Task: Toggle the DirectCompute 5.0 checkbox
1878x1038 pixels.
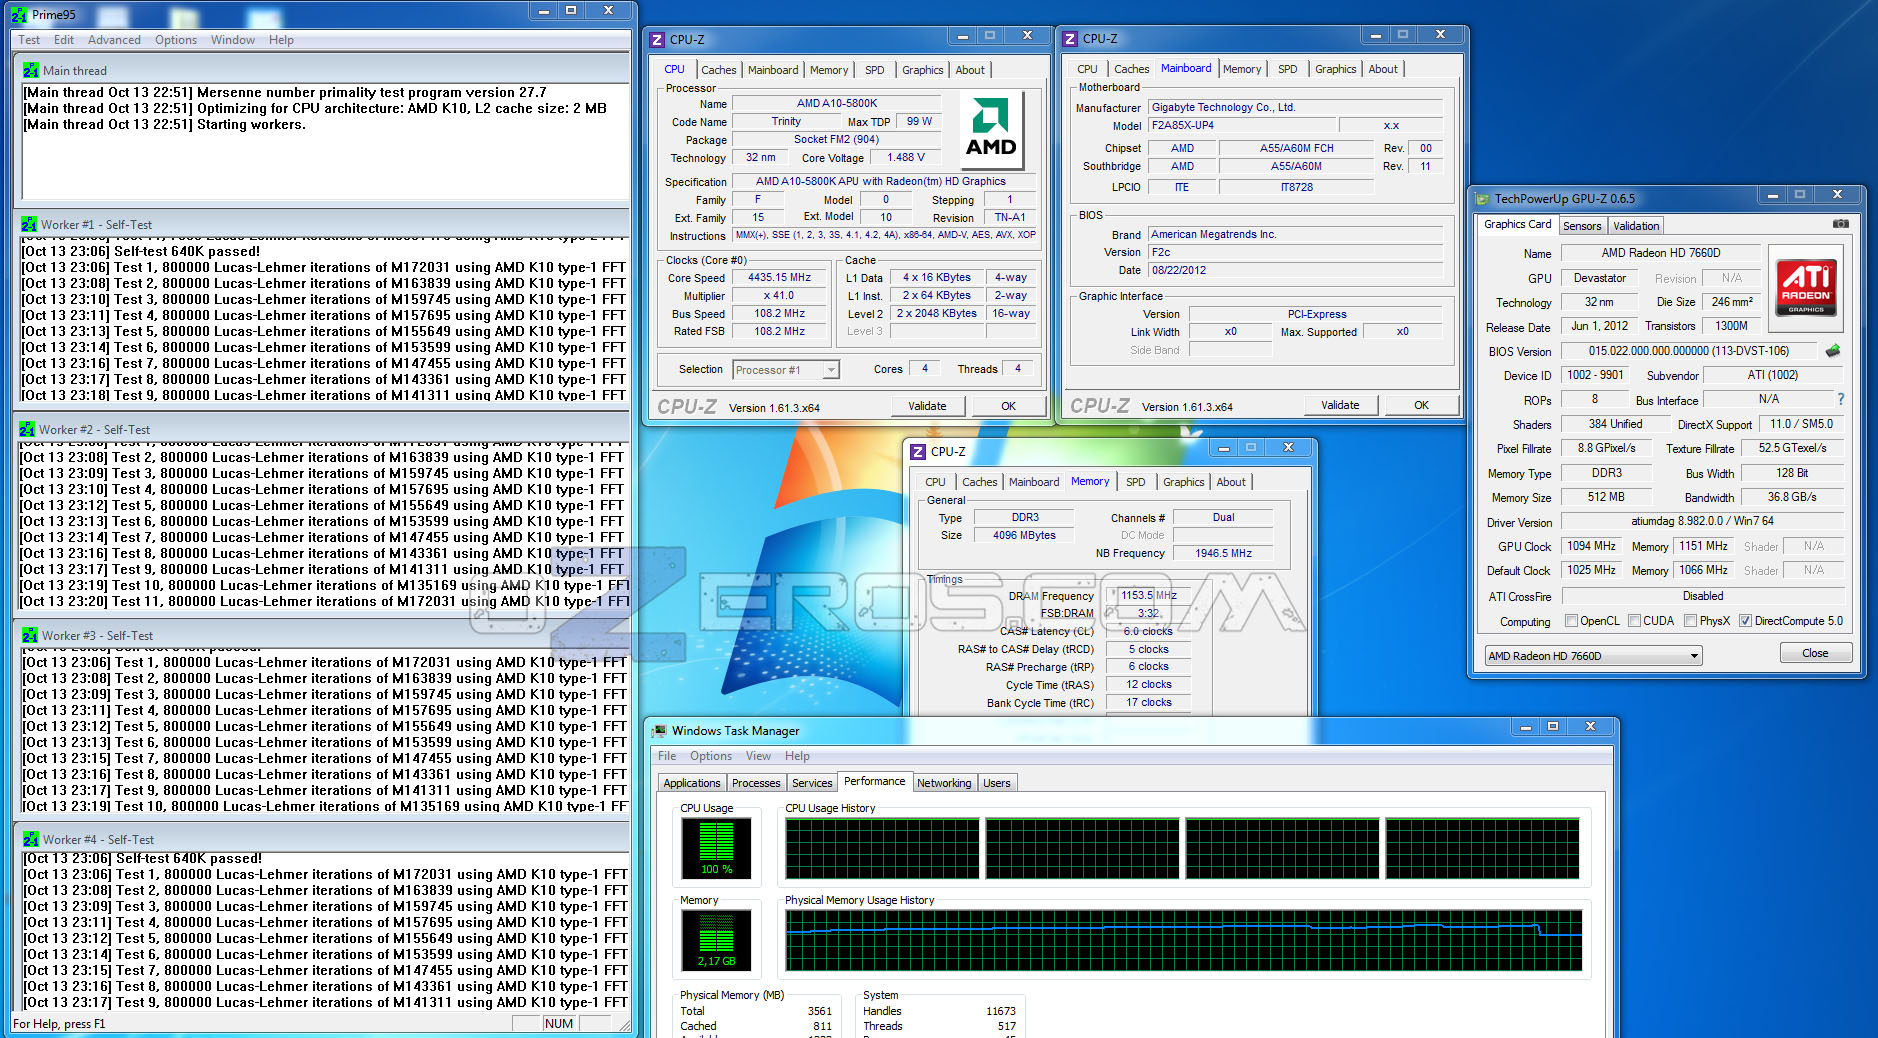Action: [x=1745, y=621]
